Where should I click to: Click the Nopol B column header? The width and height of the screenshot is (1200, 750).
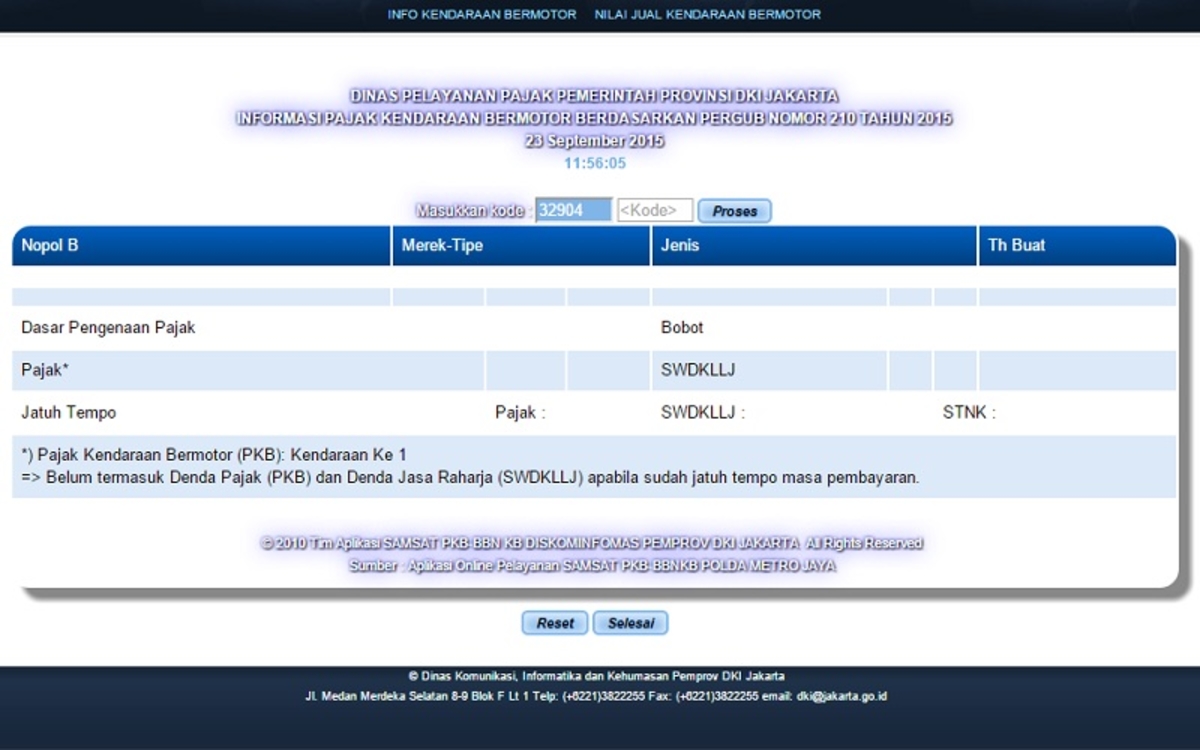(x=50, y=245)
